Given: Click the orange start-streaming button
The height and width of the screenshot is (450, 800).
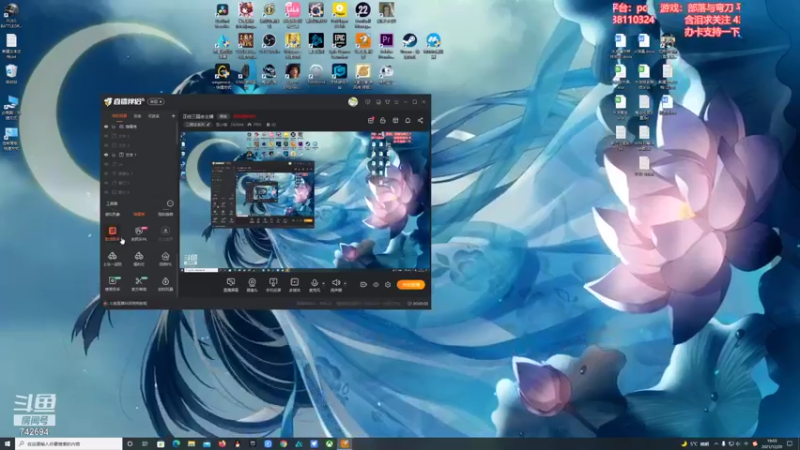Looking at the screenshot, I should pos(411,285).
